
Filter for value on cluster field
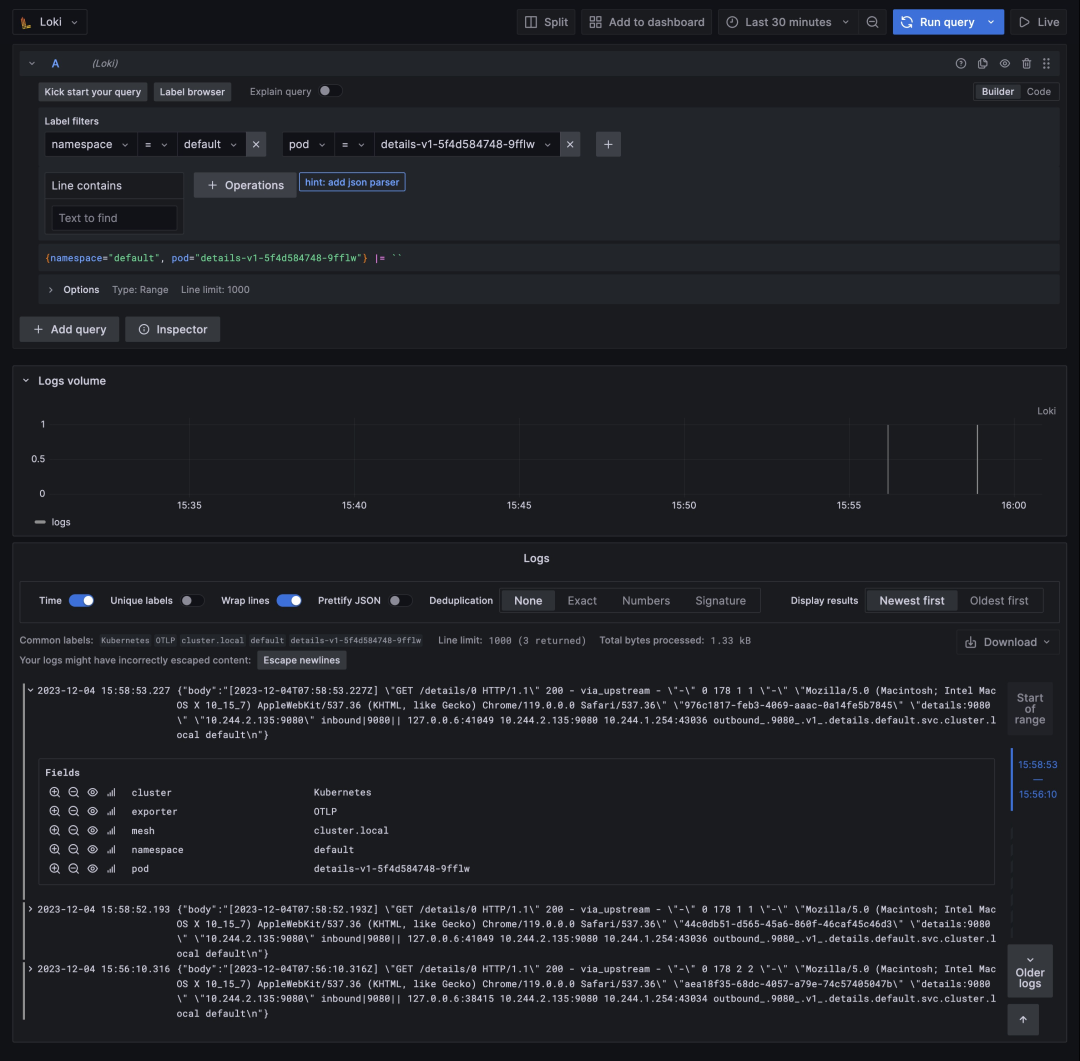(x=55, y=792)
